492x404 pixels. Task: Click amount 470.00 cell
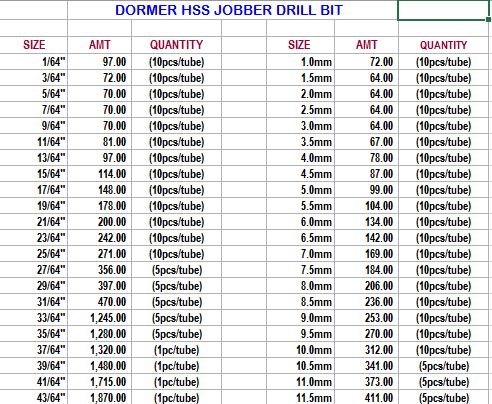(99, 302)
